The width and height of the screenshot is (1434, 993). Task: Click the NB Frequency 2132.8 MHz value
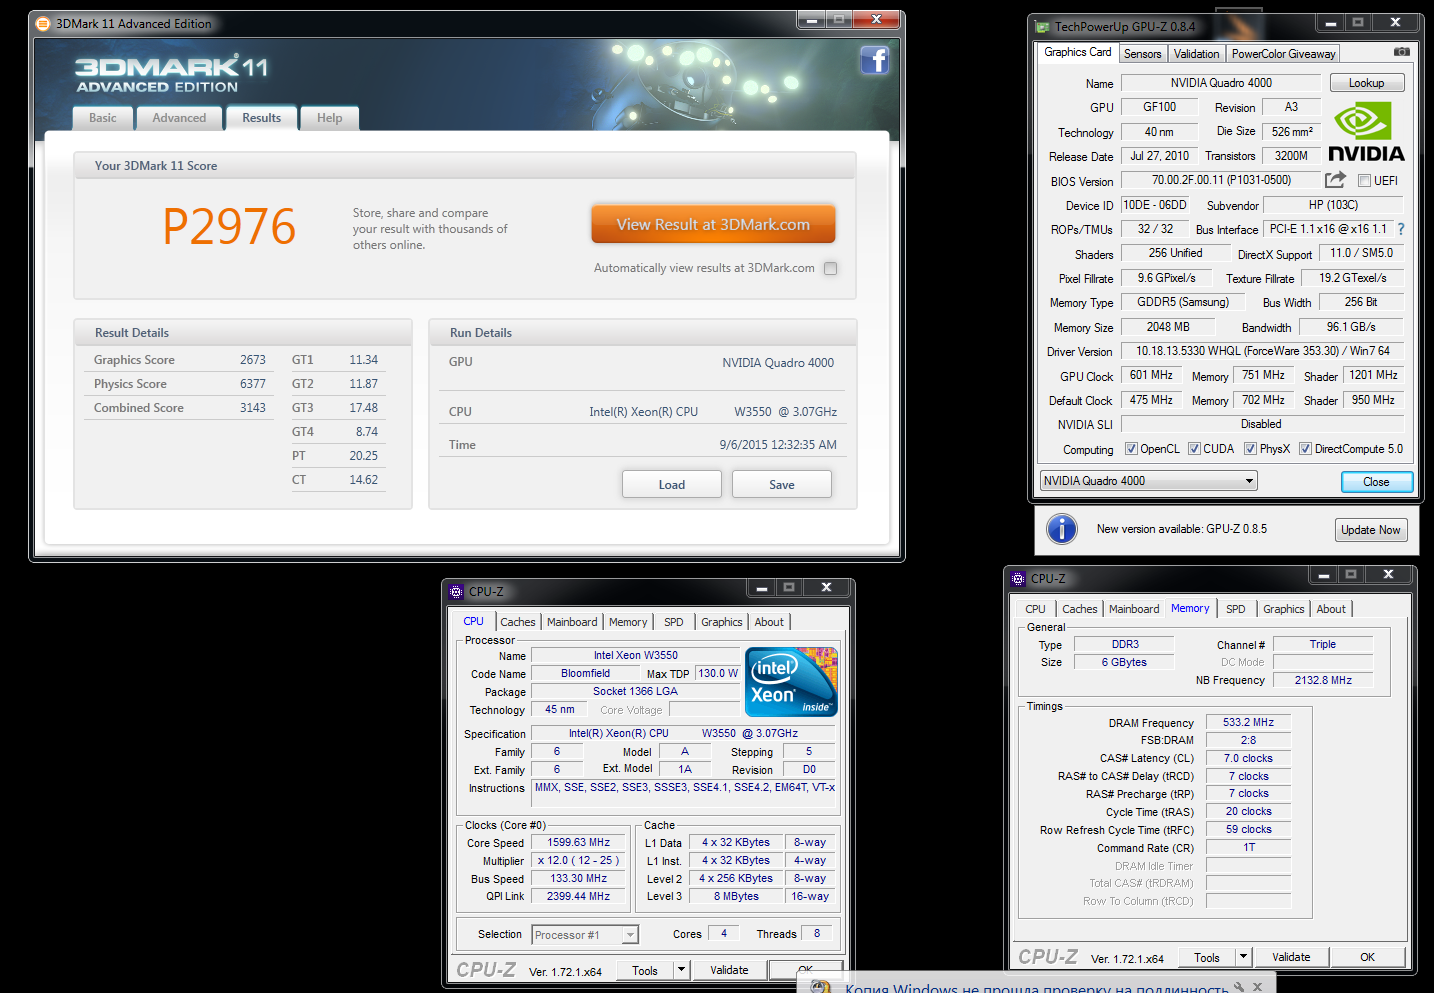click(1323, 680)
